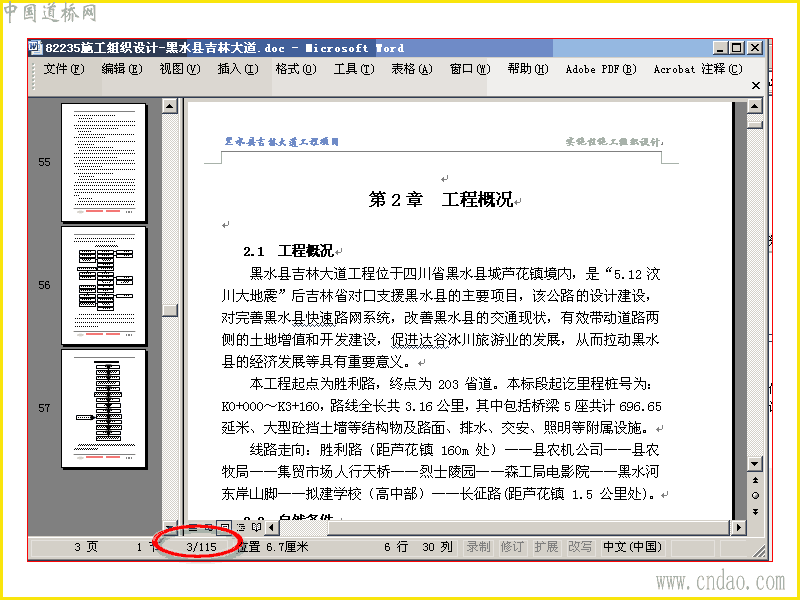Jump to next page with double-down arrow
The width and height of the screenshot is (800, 600).
(755, 512)
